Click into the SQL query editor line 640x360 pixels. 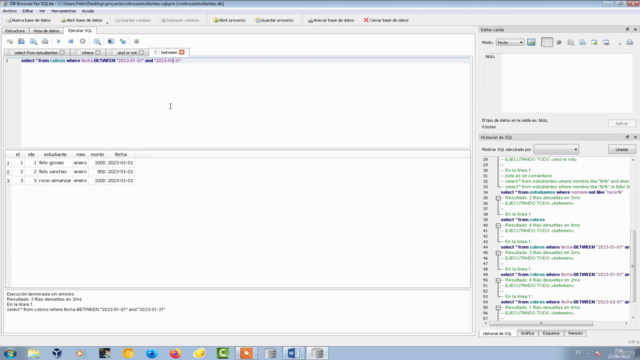(245, 60)
